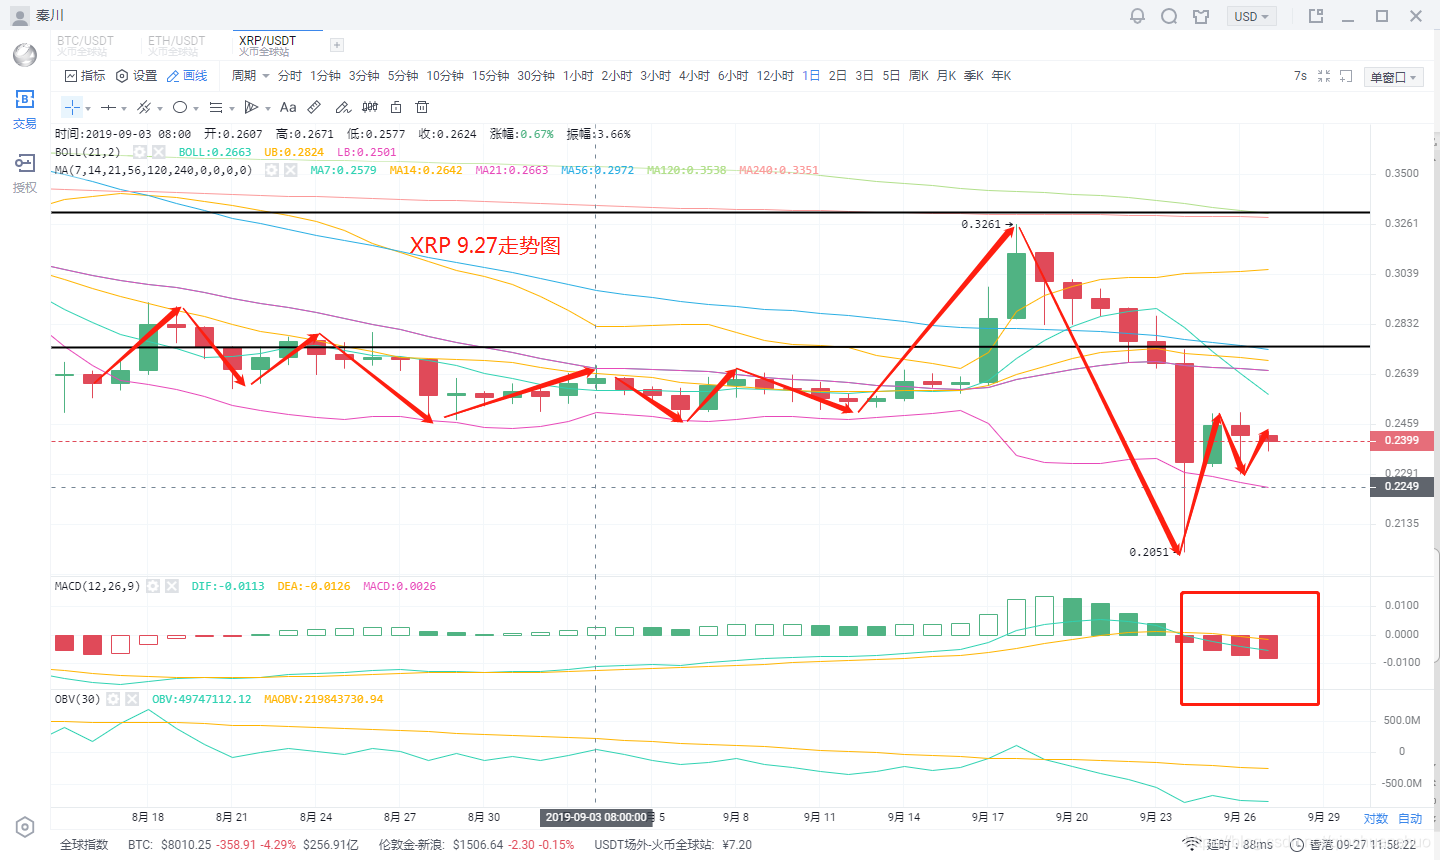This screenshot has width=1440, height=860.
Task: Open the skin theme shirt icon
Action: pyautogui.click(x=1201, y=16)
